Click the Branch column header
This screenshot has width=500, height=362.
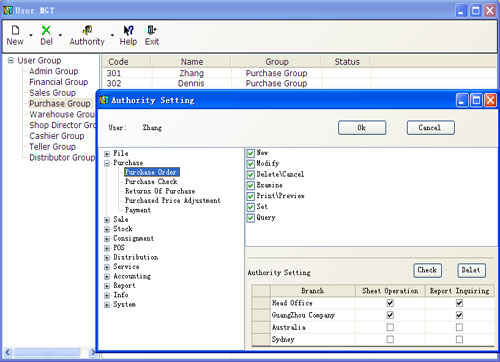[312, 291]
